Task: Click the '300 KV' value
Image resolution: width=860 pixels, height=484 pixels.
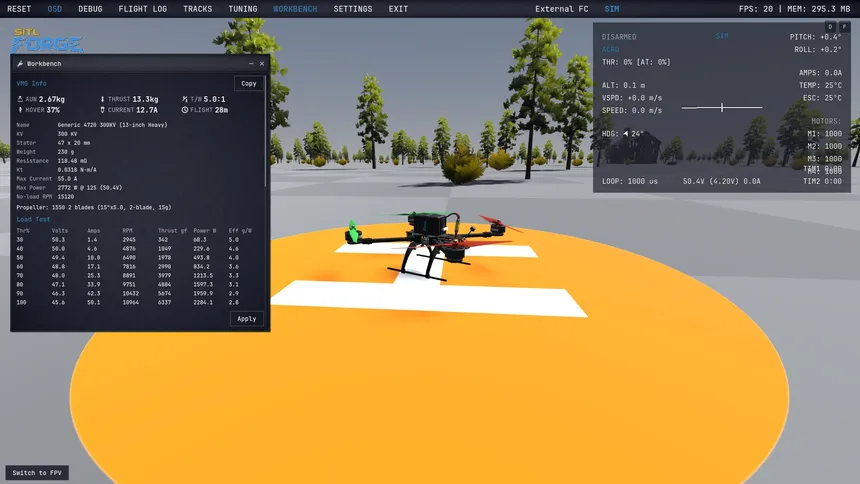Action: tap(67, 134)
